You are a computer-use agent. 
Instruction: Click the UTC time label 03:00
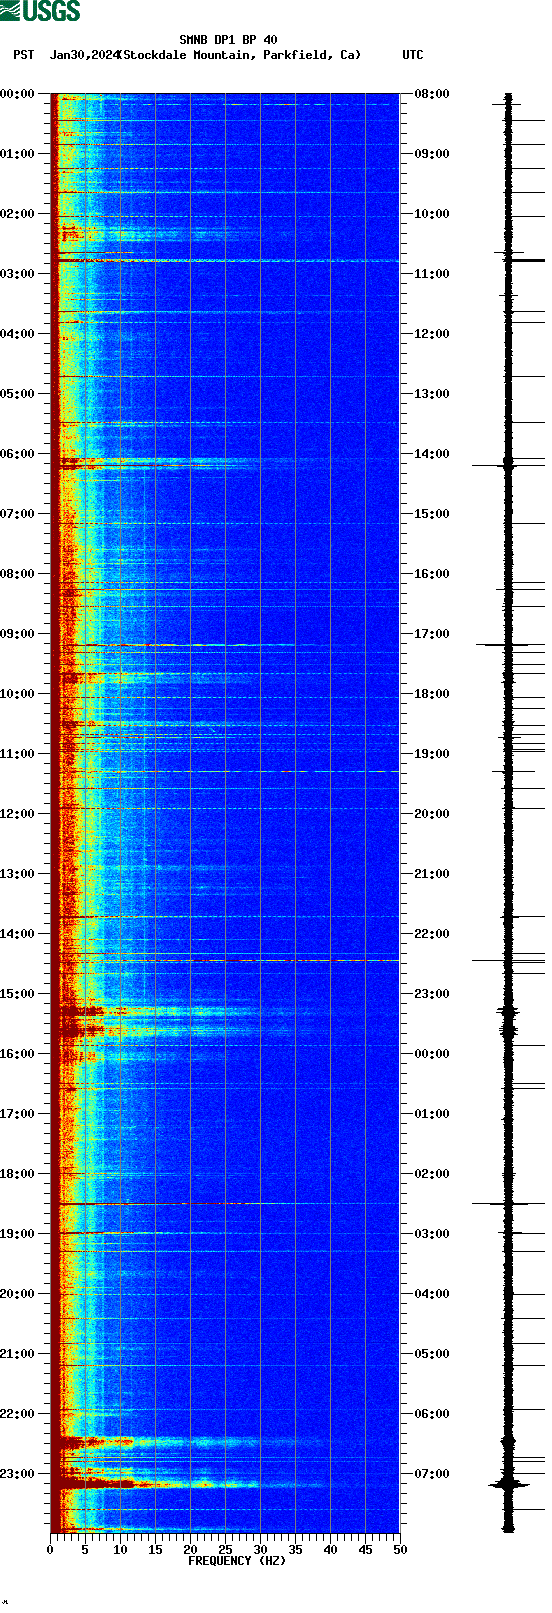pyautogui.click(x=432, y=1234)
